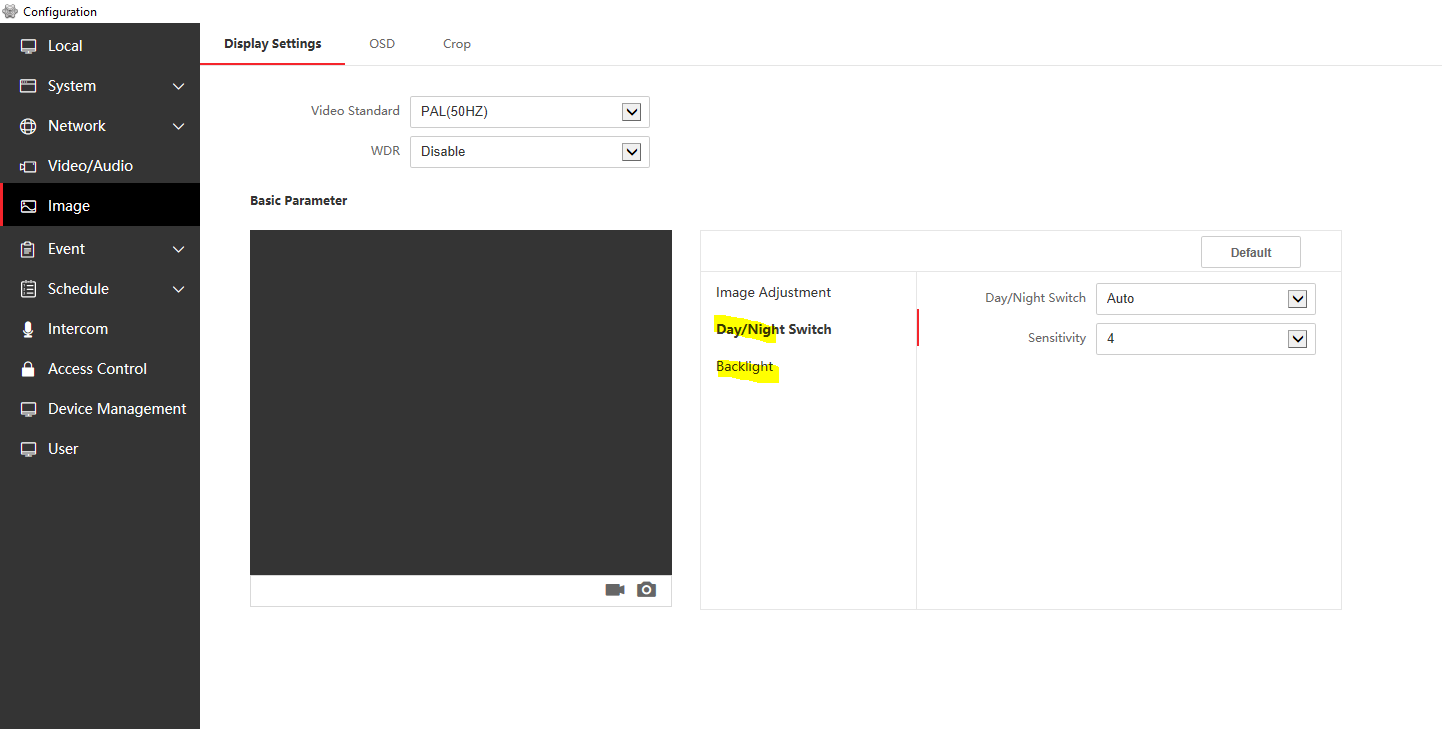Open the Sensitivity dropdown
The height and width of the screenshot is (729, 1442).
coord(1205,339)
